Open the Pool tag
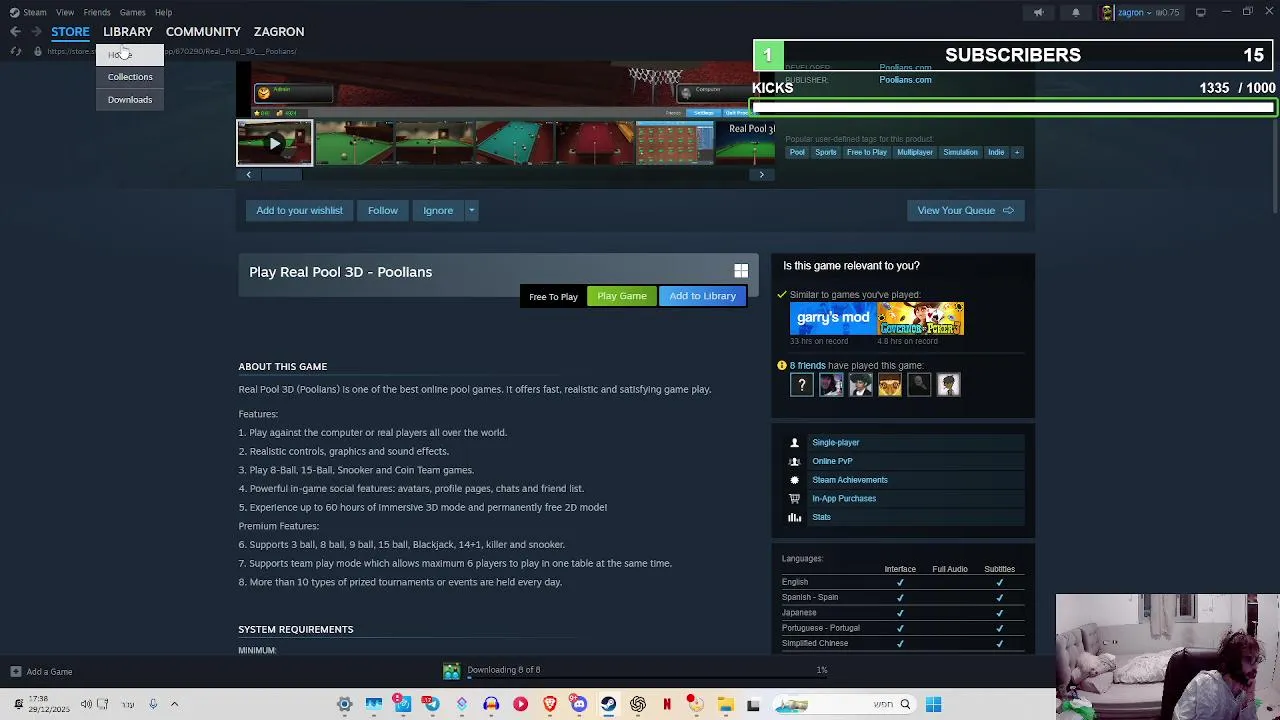This screenshot has height=720, width=1280. pyautogui.click(x=797, y=152)
